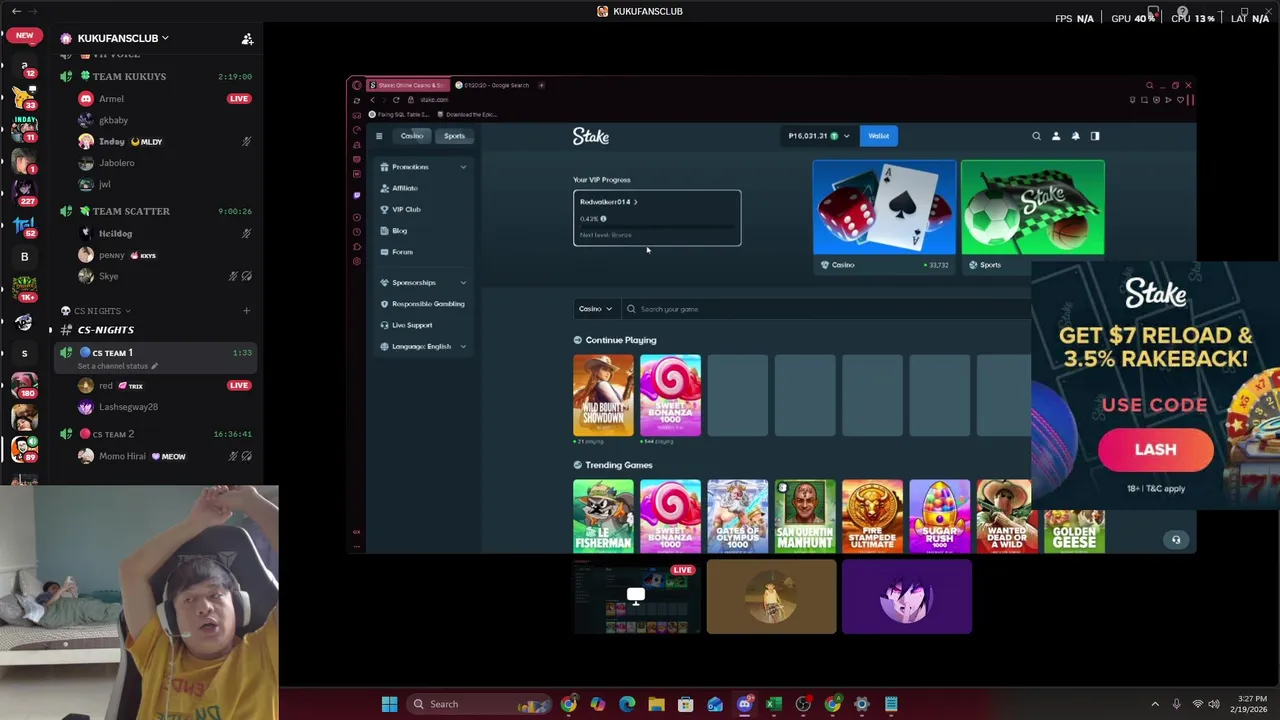Image resolution: width=1280 pixels, height=720 pixels.
Task: Open Settings gear in taskbar
Action: coord(861,704)
